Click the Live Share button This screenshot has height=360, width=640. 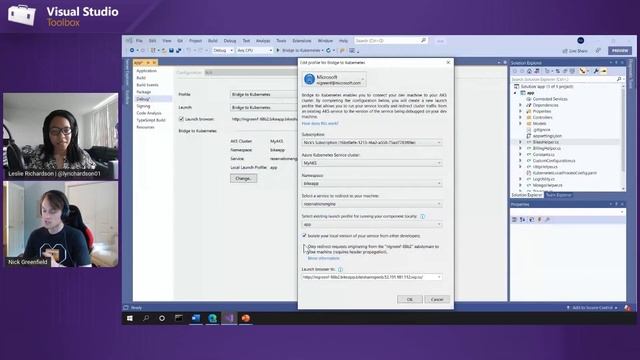pyautogui.click(x=575, y=51)
